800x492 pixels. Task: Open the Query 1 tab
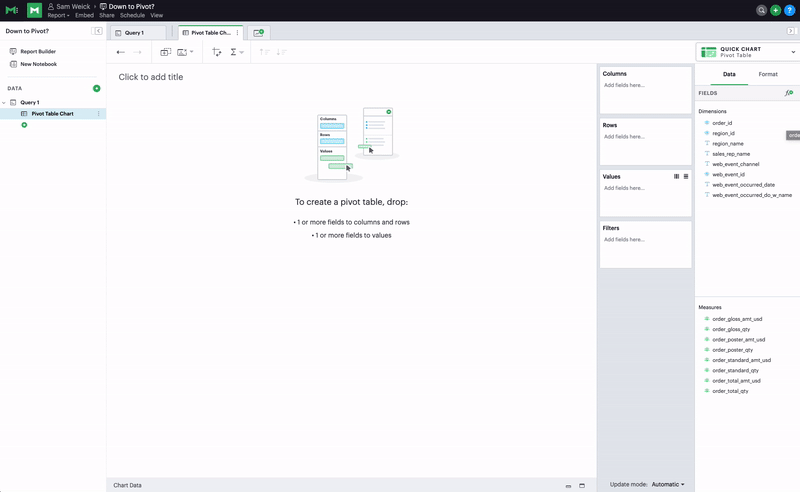134,33
